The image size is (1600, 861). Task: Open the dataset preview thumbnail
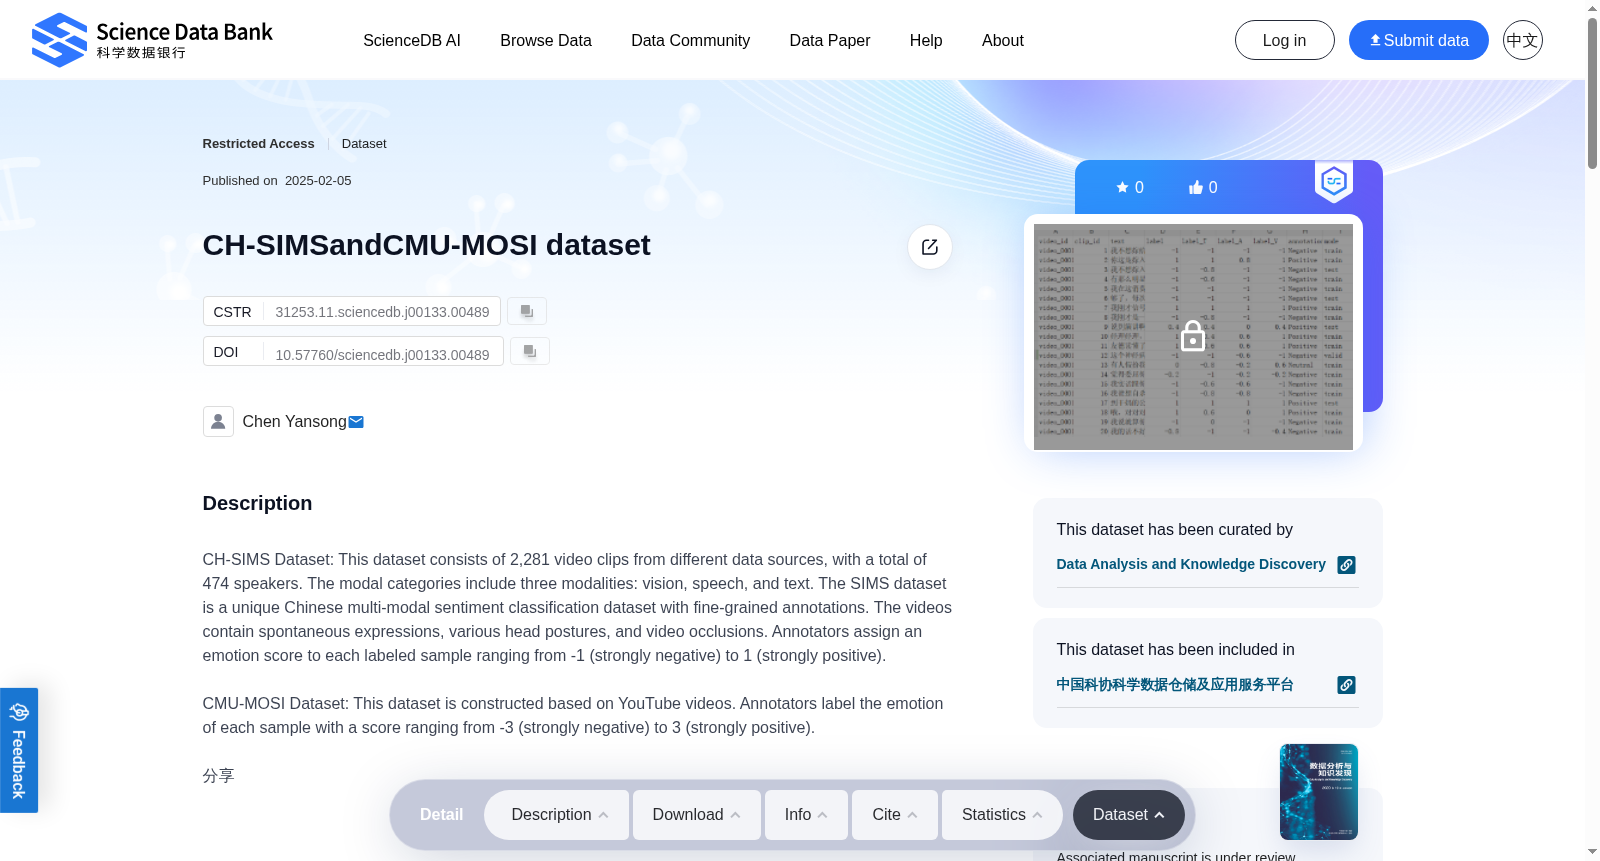coord(1193,336)
